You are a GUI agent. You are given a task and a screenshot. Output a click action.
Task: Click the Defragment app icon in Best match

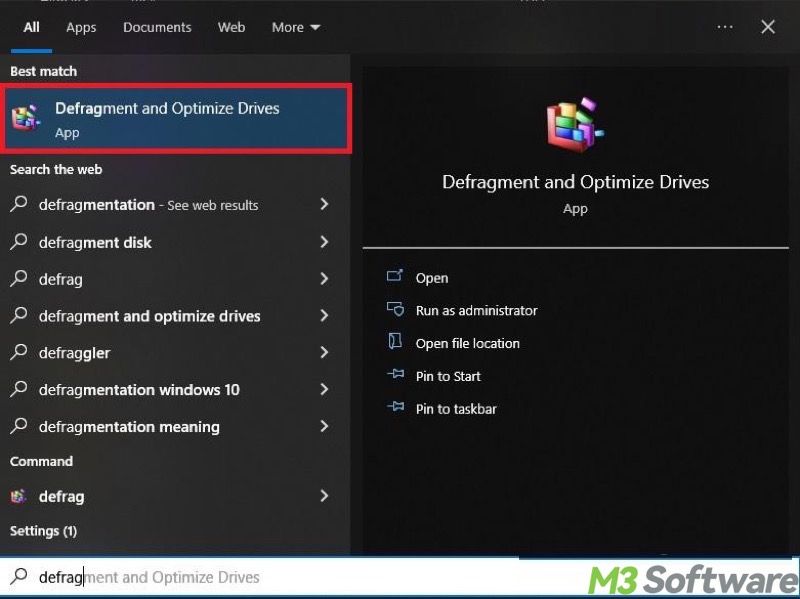point(26,119)
